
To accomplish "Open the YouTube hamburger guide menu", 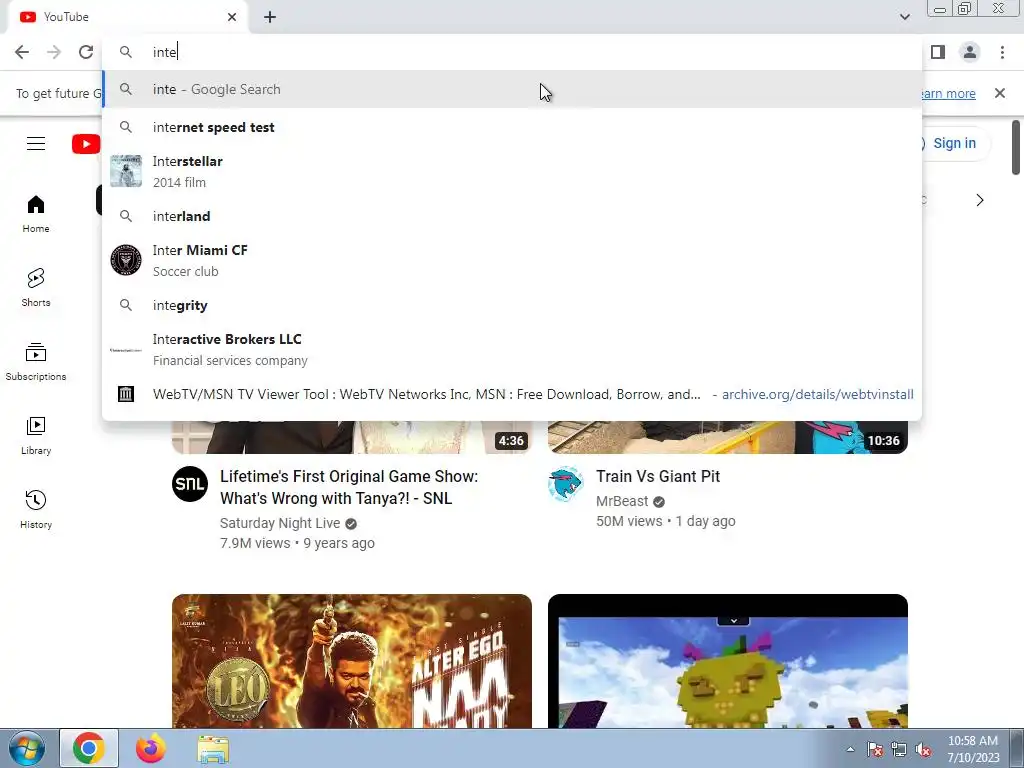I will 36,144.
